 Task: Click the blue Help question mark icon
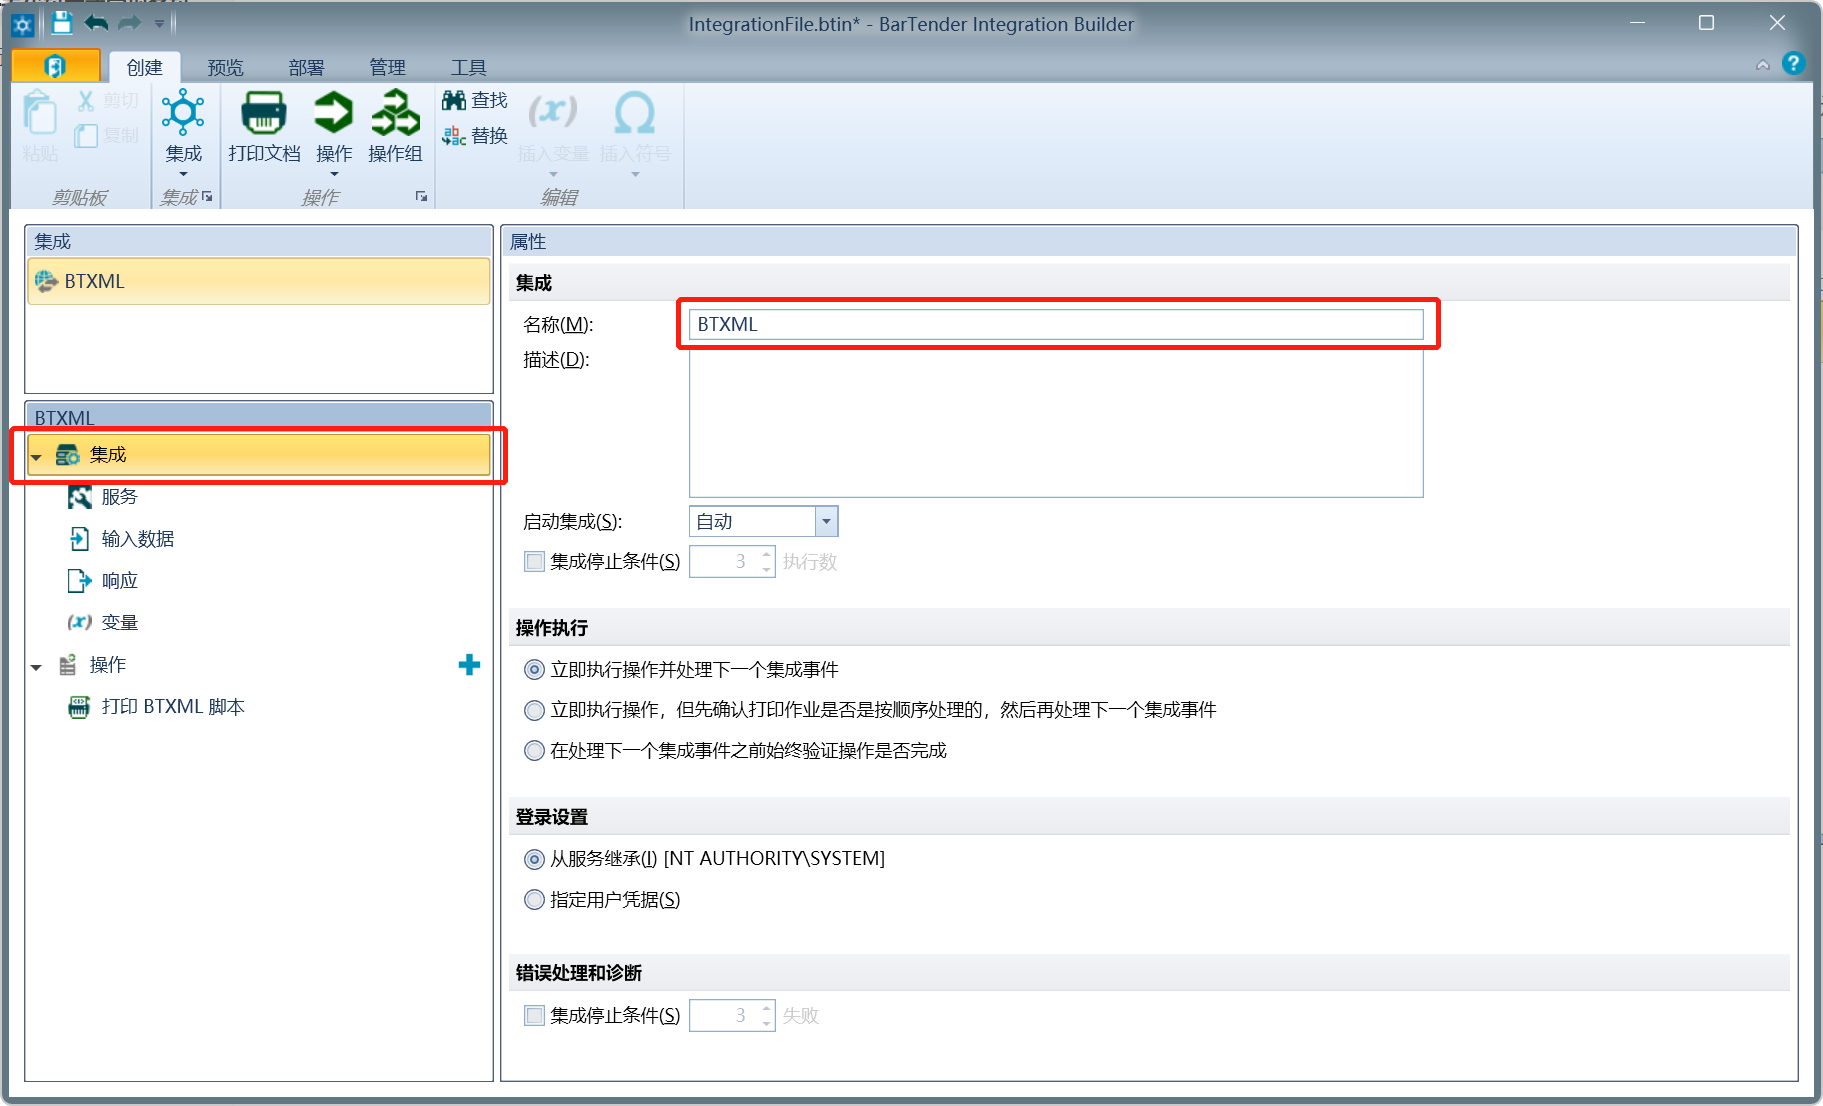(x=1794, y=64)
